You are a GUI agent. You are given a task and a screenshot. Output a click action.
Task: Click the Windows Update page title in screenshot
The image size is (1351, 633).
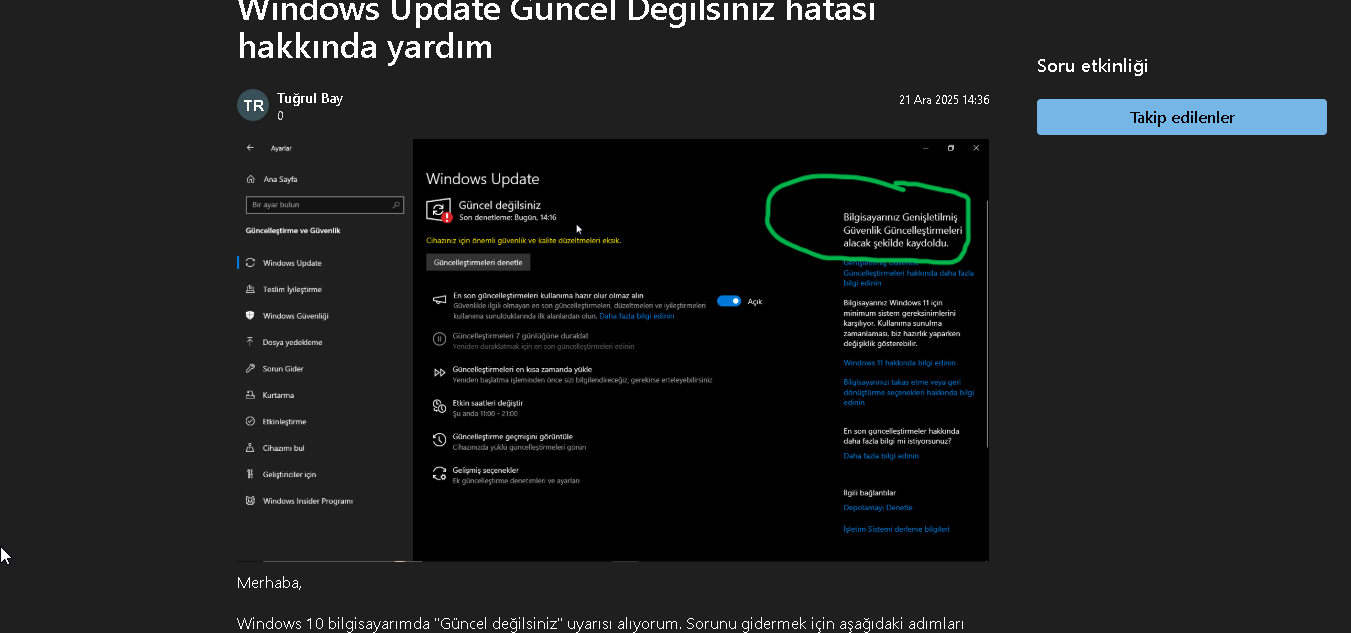click(482, 179)
